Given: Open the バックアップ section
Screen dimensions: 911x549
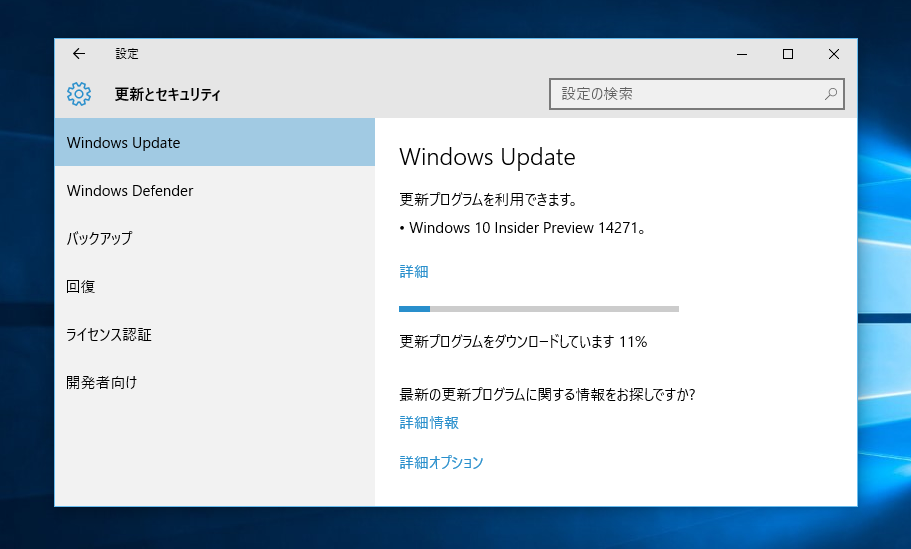Looking at the screenshot, I should coord(215,238).
